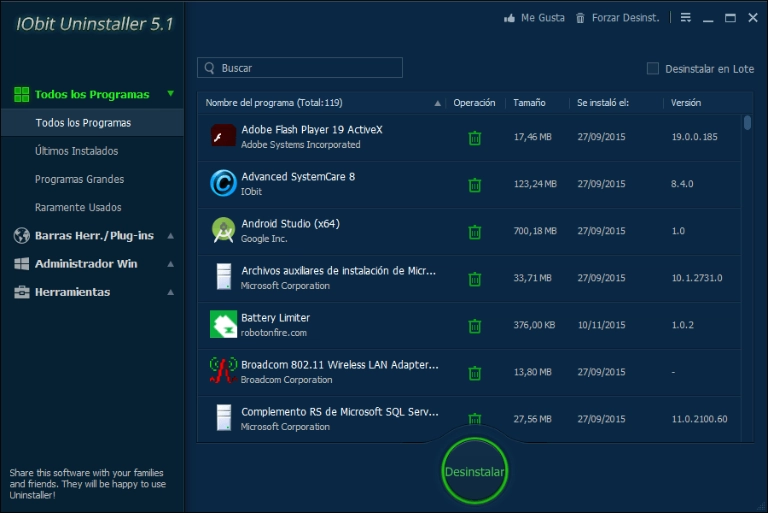Open the Últimos Instalados list

(x=76, y=151)
